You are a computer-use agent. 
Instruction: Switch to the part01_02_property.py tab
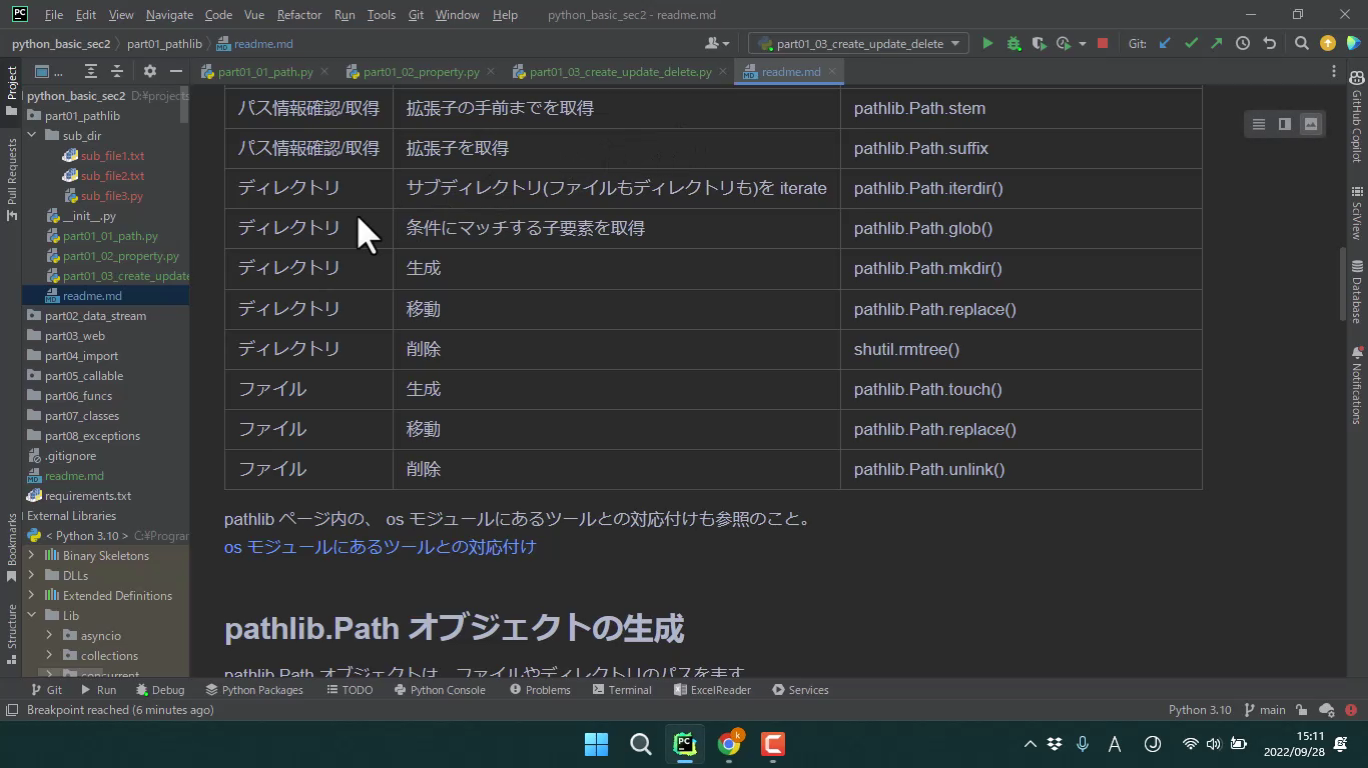420,72
